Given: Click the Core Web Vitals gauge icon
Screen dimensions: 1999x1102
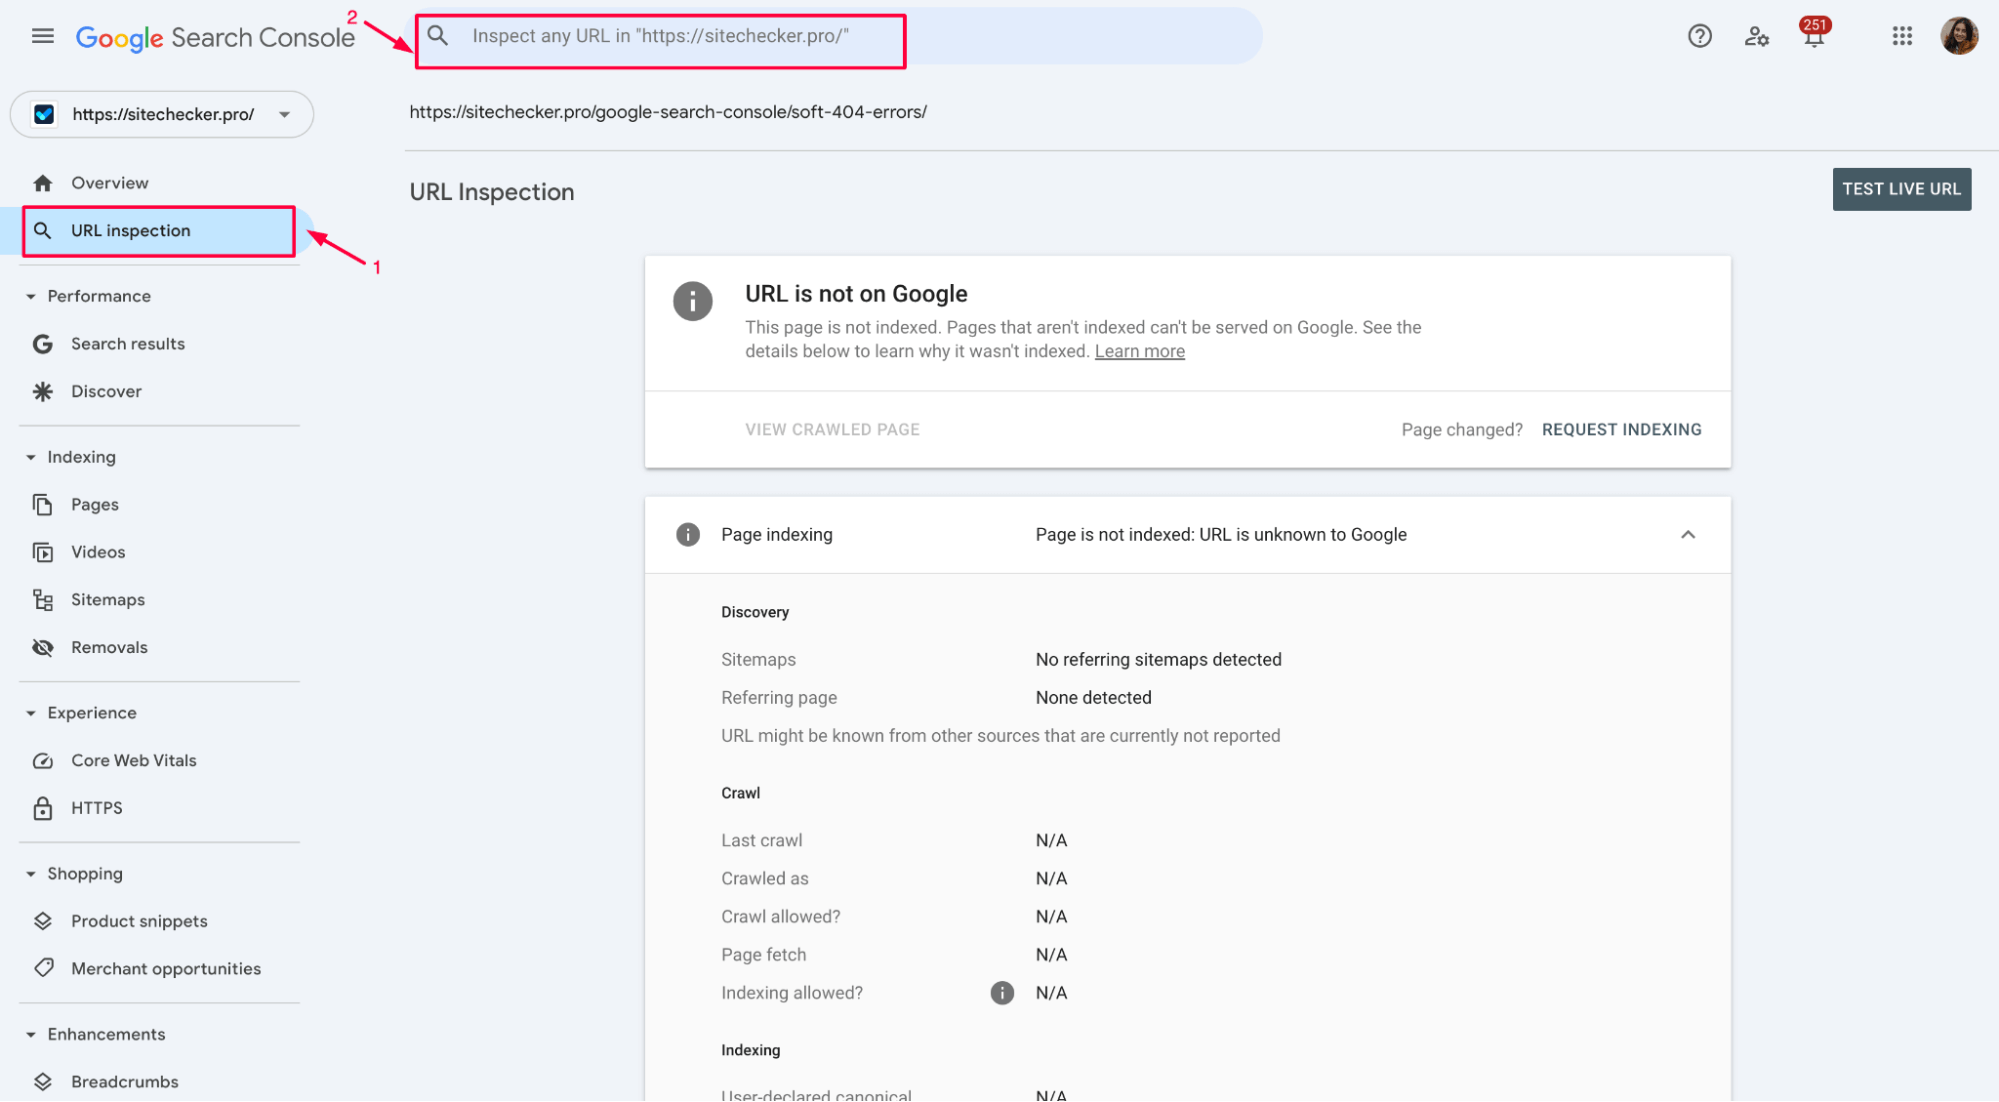Looking at the screenshot, I should coord(43,761).
